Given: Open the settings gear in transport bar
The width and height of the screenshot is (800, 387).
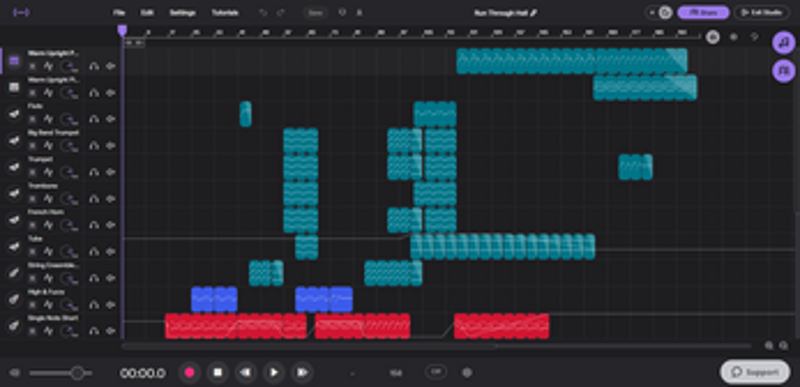Looking at the screenshot, I should 467,373.
